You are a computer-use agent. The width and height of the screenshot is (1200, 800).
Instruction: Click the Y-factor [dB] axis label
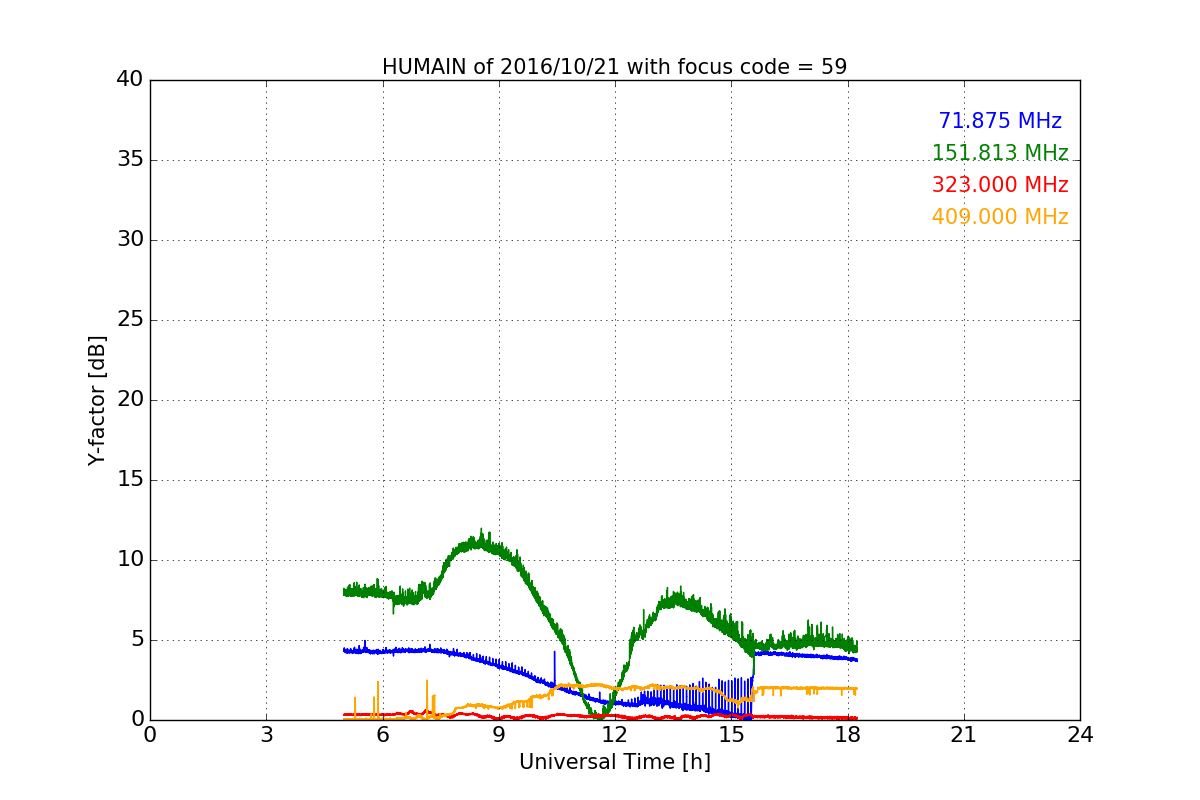click(97, 400)
